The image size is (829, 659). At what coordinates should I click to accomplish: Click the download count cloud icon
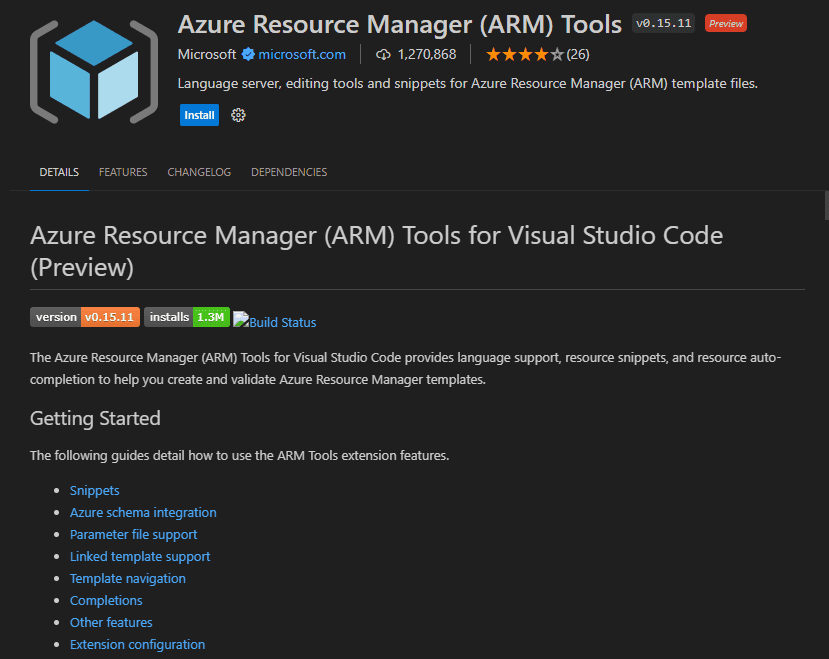[383, 54]
